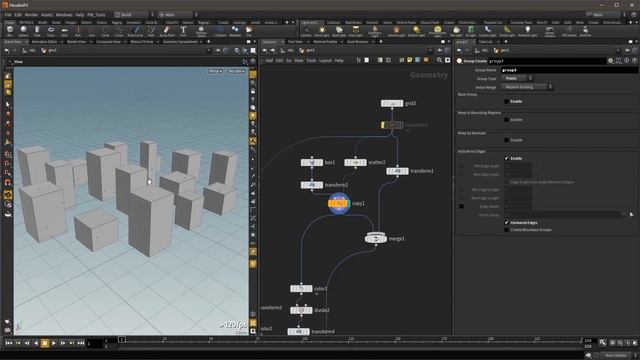Select the Metaball shelf tool
640x360 pixels.
[235, 31]
